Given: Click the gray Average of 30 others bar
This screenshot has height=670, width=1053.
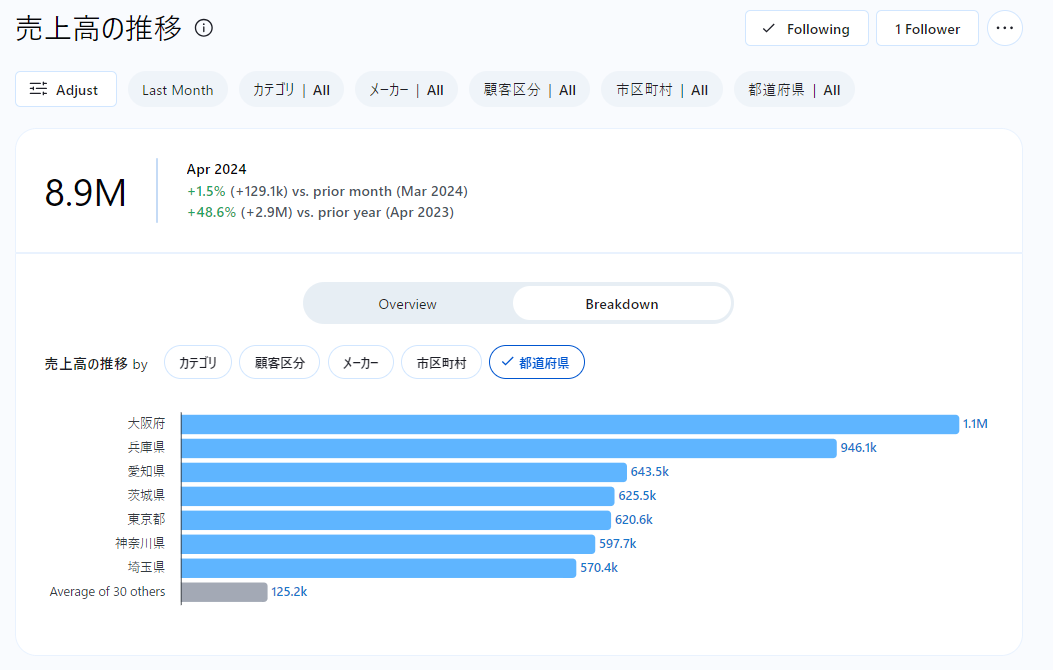Looking at the screenshot, I should pyautogui.click(x=224, y=592).
